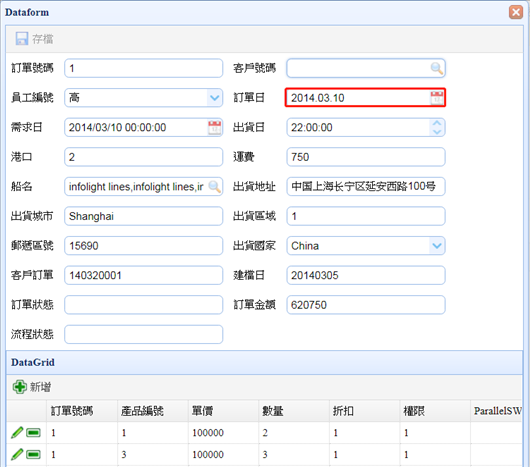Expand the 出貨國家 China dropdown
Viewport: 530px width, 467px height.
pyautogui.click(x=437, y=246)
